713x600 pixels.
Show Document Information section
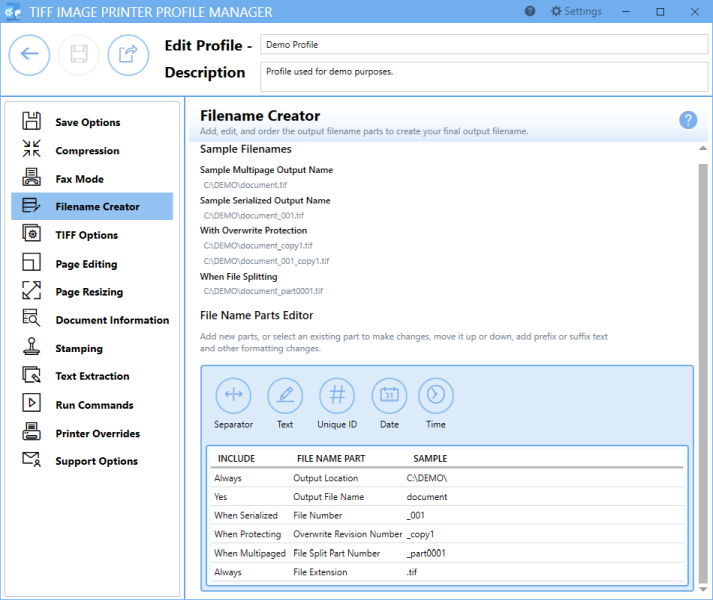click(92, 320)
